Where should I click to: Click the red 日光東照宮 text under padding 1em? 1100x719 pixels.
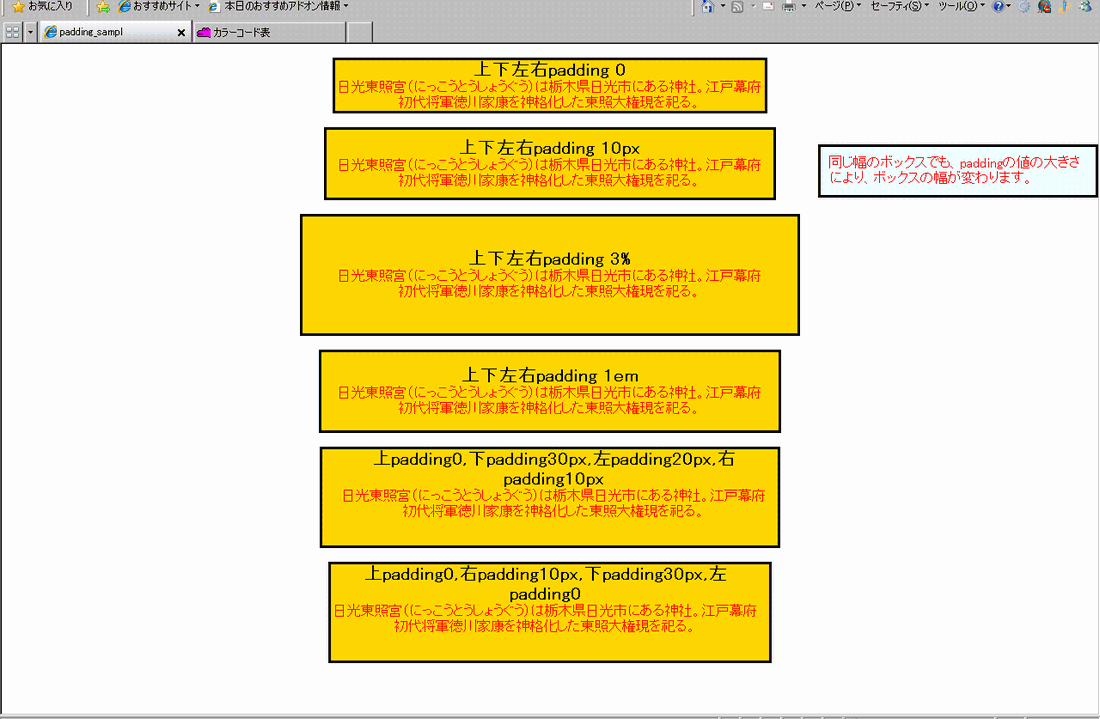tap(549, 400)
